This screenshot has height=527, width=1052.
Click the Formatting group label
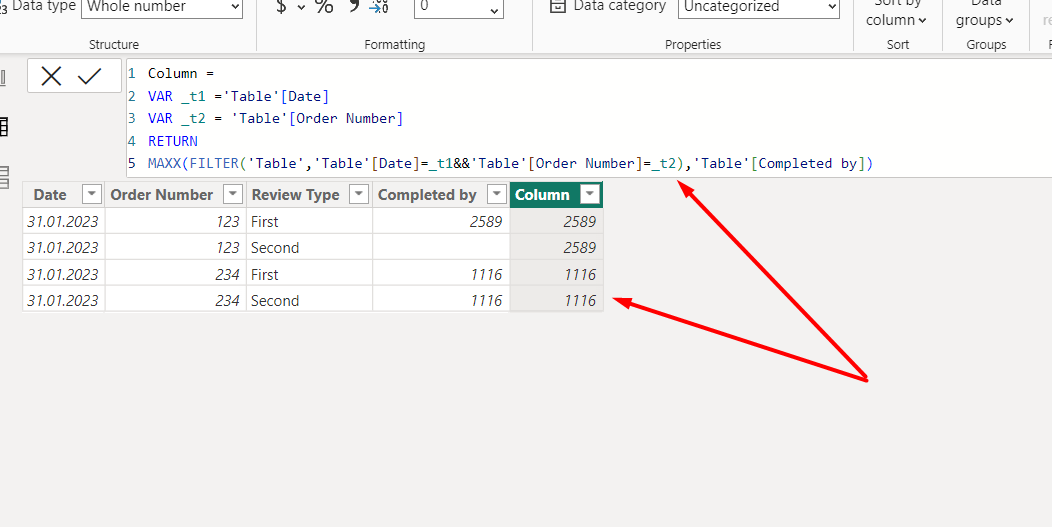(394, 44)
